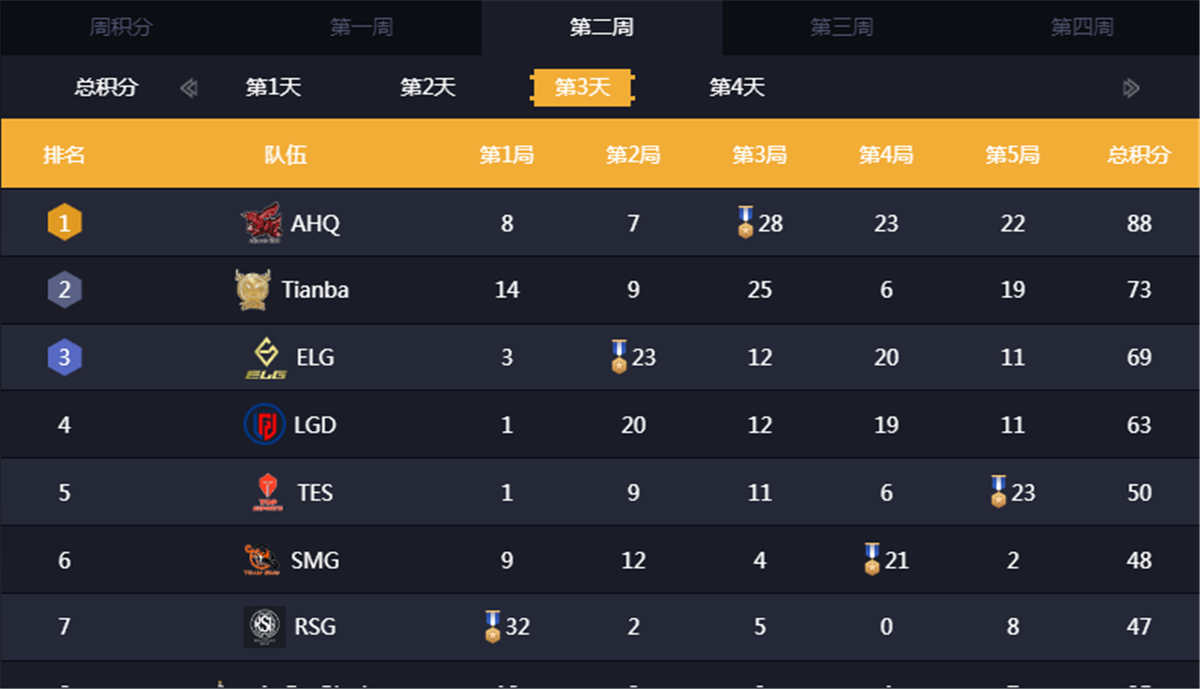Open the 周积分 tab
The image size is (1200, 689).
(120, 28)
